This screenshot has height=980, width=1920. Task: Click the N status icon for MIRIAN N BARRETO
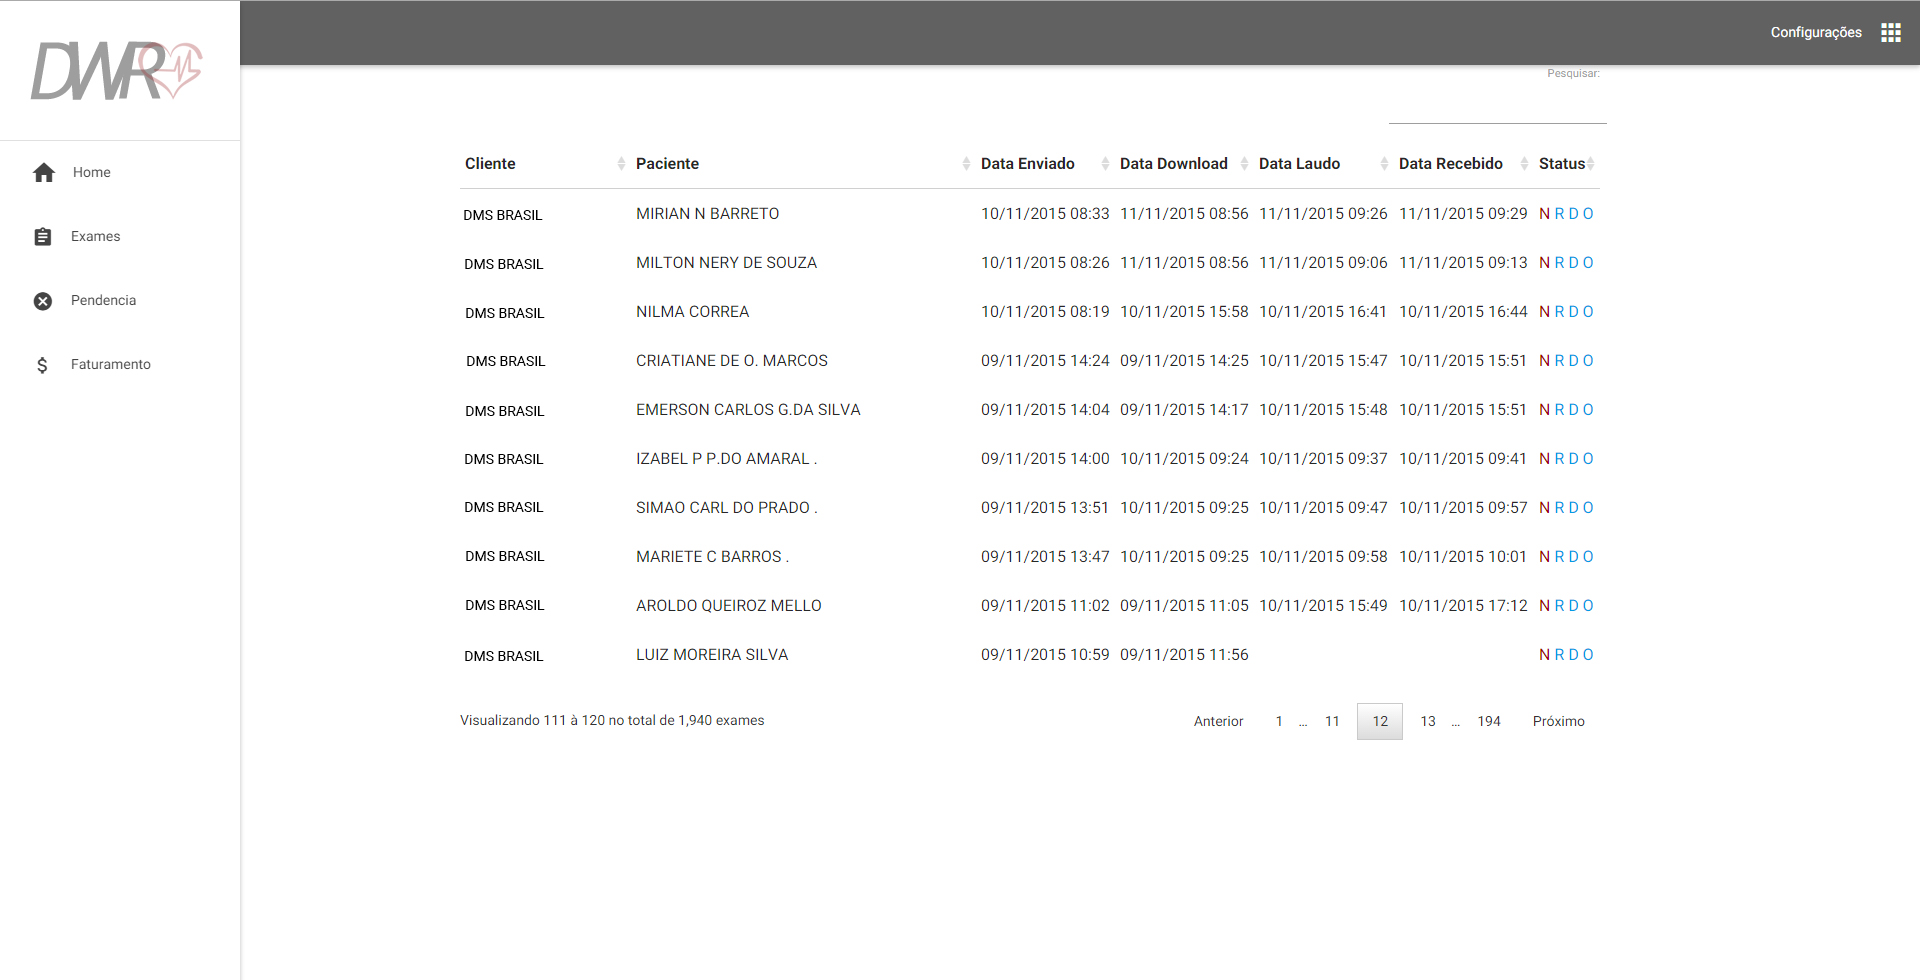pyautogui.click(x=1546, y=213)
